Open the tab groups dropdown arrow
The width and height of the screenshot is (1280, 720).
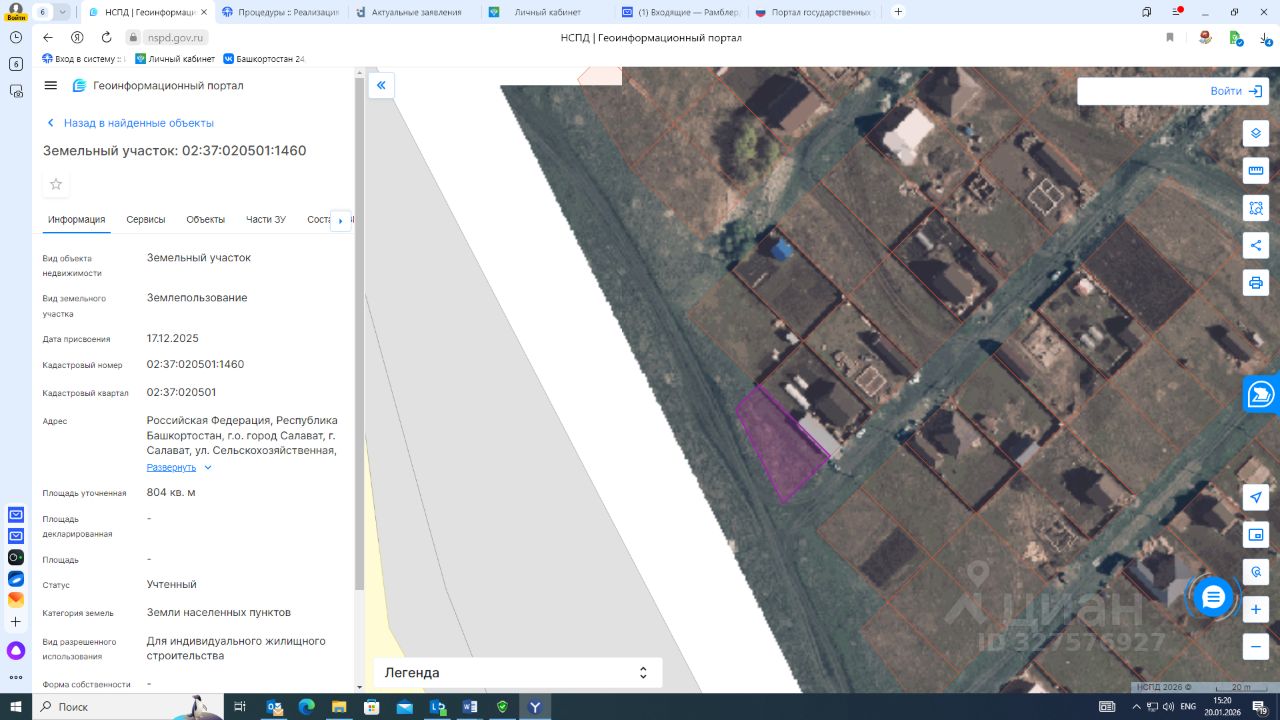tap(63, 12)
